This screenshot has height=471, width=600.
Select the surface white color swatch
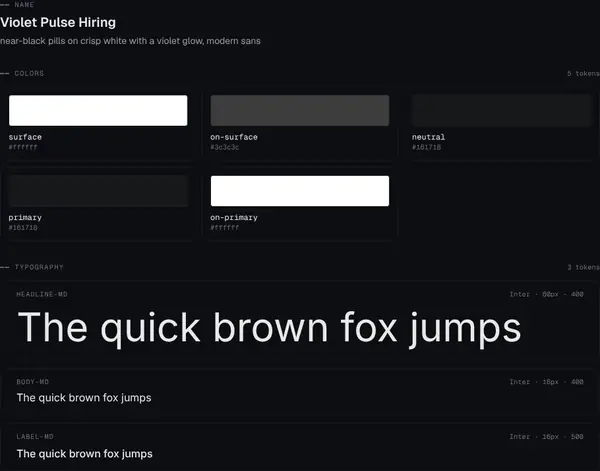[x=98, y=110]
